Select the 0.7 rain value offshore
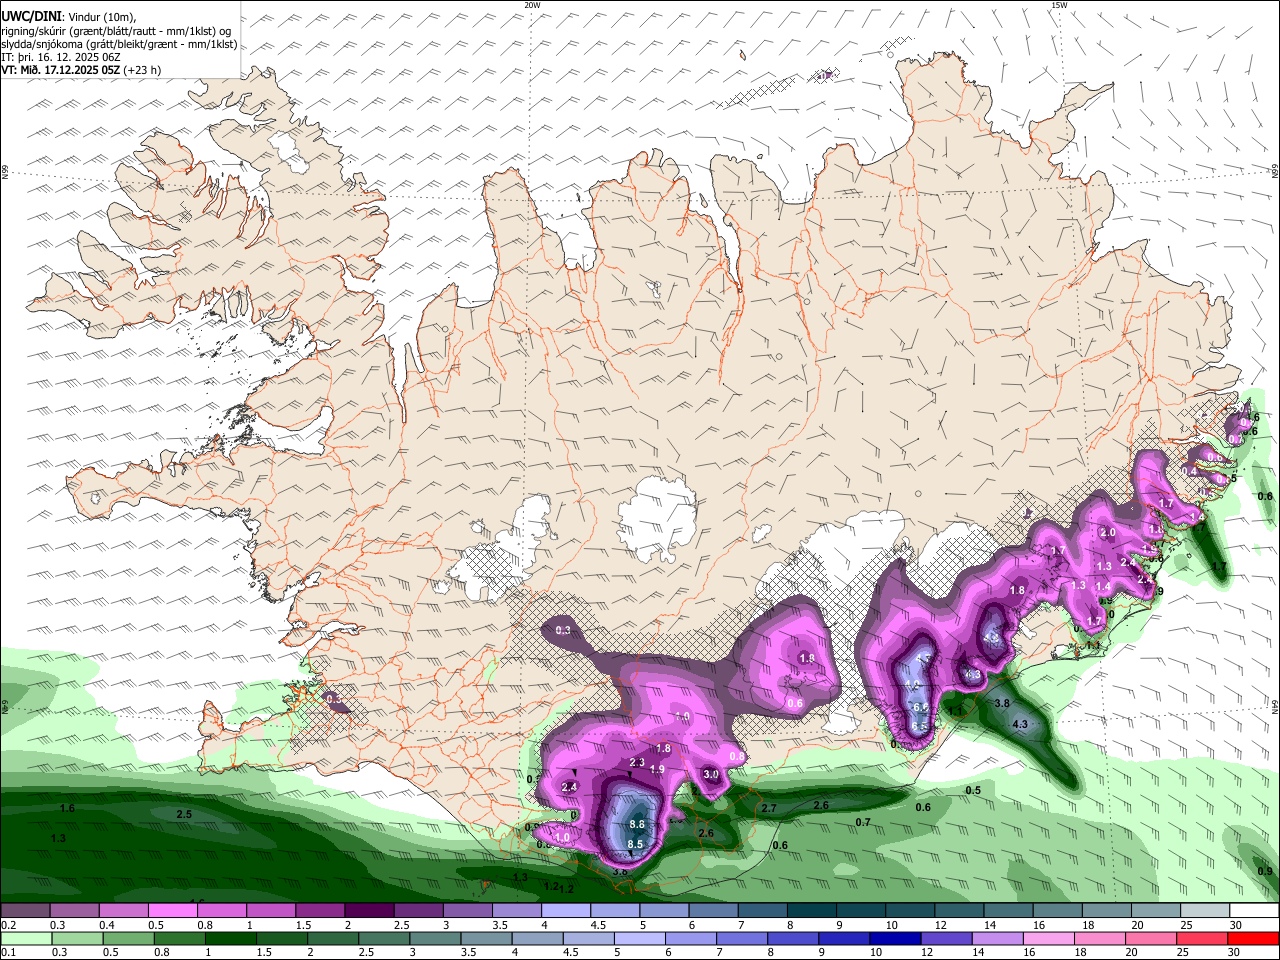The height and width of the screenshot is (960, 1280). coord(863,822)
